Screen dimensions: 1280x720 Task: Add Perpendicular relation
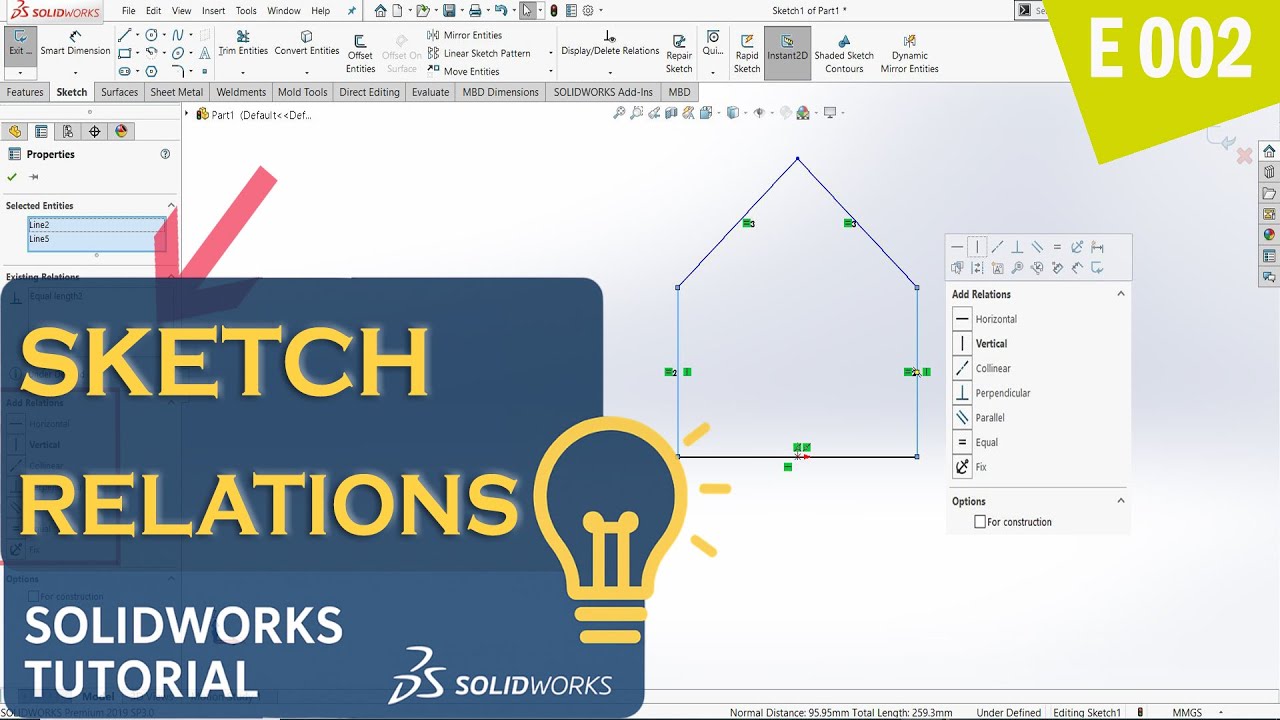(x=992, y=393)
